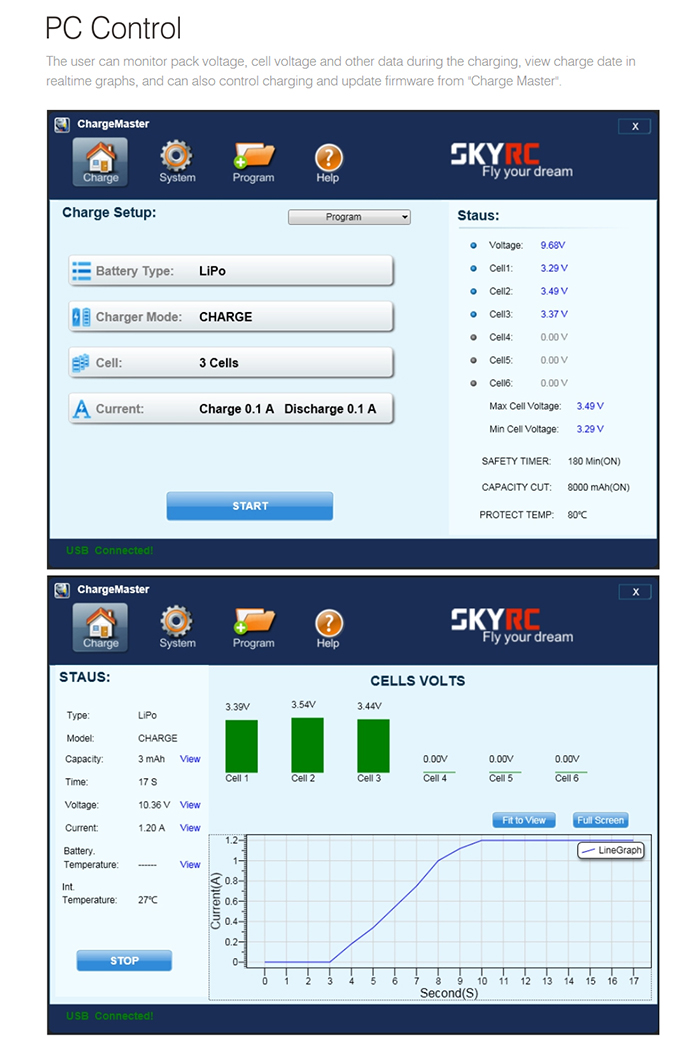Open the Cell count selector showing 3 Cells
The width and height of the screenshot is (700, 1050).
point(231,363)
